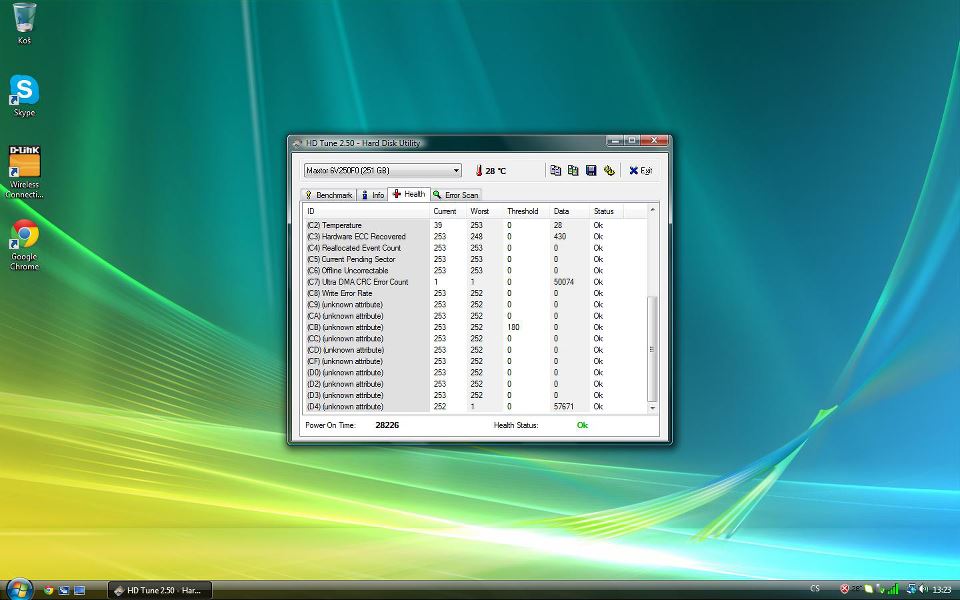The height and width of the screenshot is (600, 960).
Task: Select the (D4) unknown attribute row
Action: 475,407
